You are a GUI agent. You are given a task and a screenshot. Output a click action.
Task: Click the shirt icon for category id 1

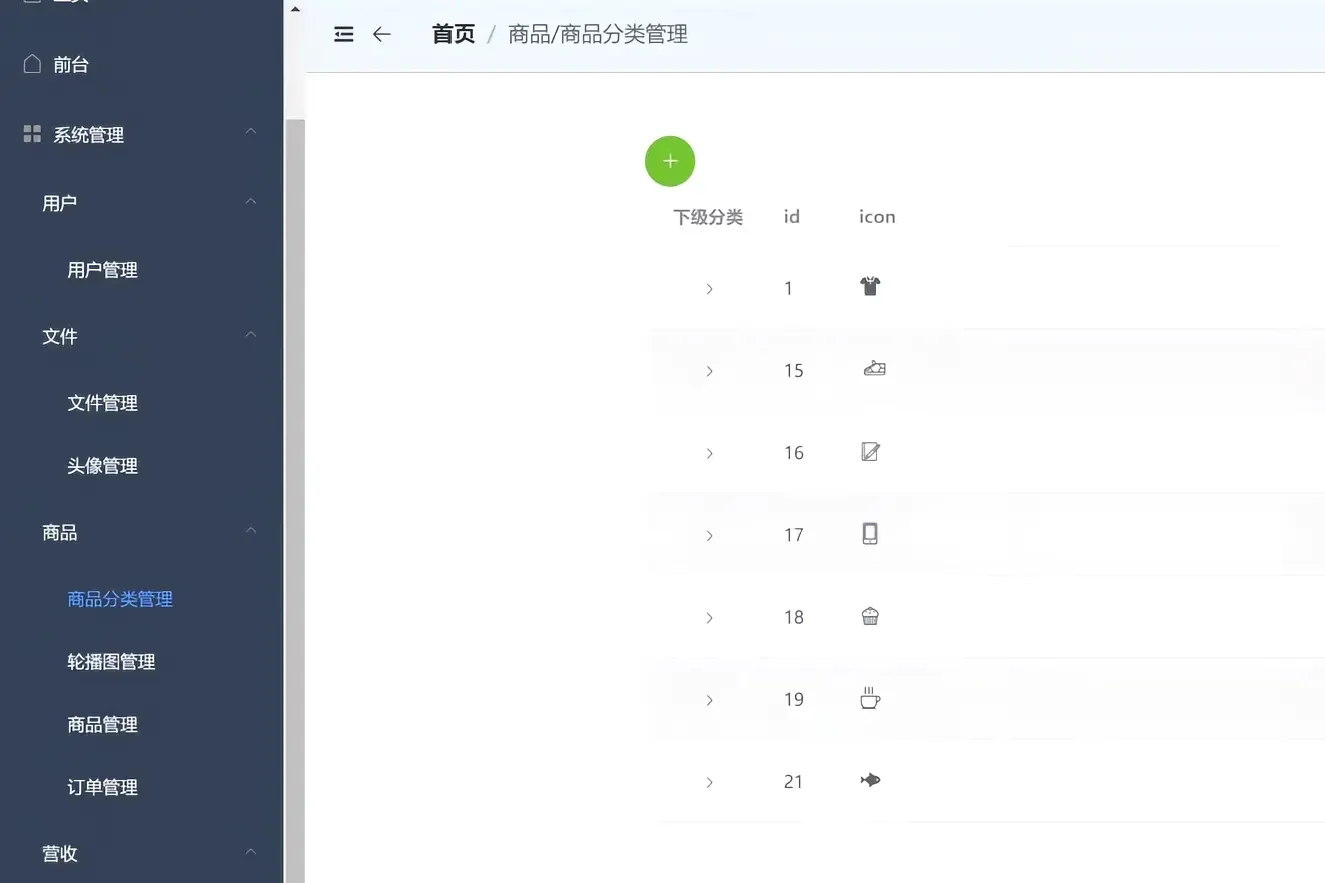tap(869, 287)
